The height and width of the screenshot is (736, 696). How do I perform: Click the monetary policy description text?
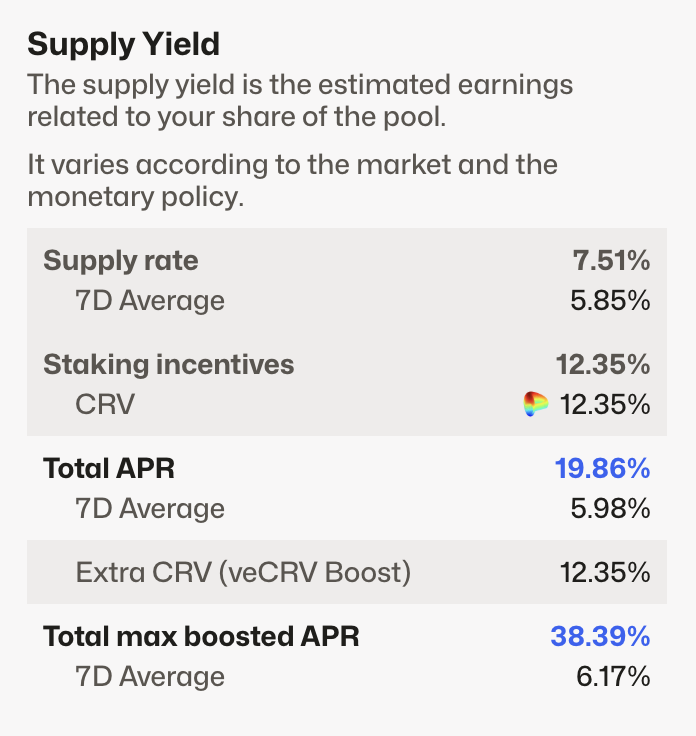pos(292,180)
